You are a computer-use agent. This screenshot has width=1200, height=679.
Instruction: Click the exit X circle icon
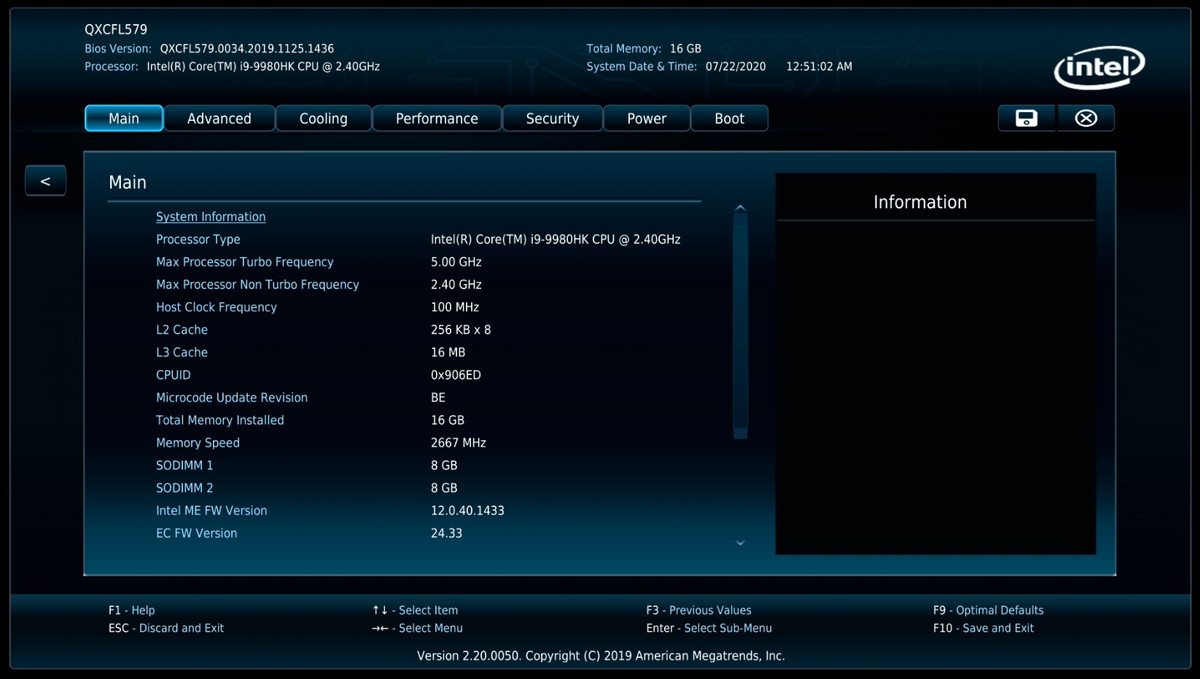point(1086,118)
